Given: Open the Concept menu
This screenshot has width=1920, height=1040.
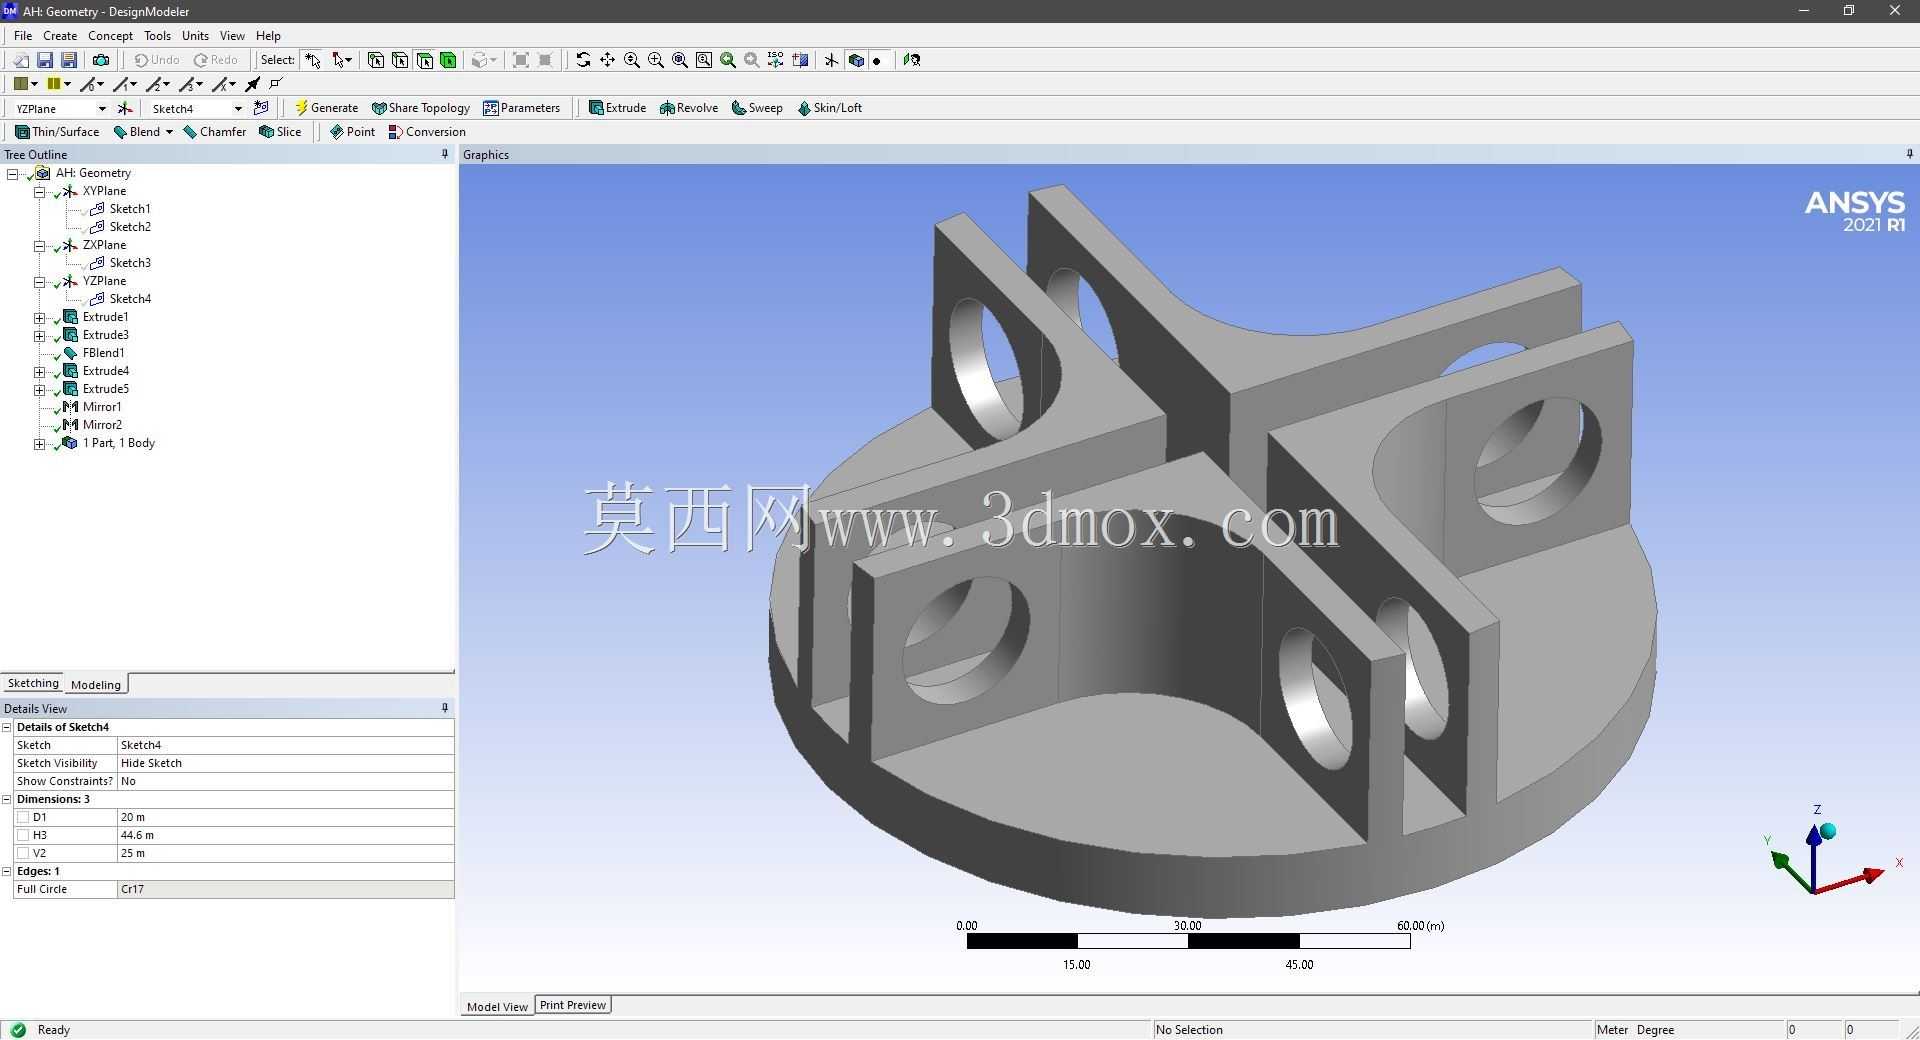Looking at the screenshot, I should [x=110, y=35].
